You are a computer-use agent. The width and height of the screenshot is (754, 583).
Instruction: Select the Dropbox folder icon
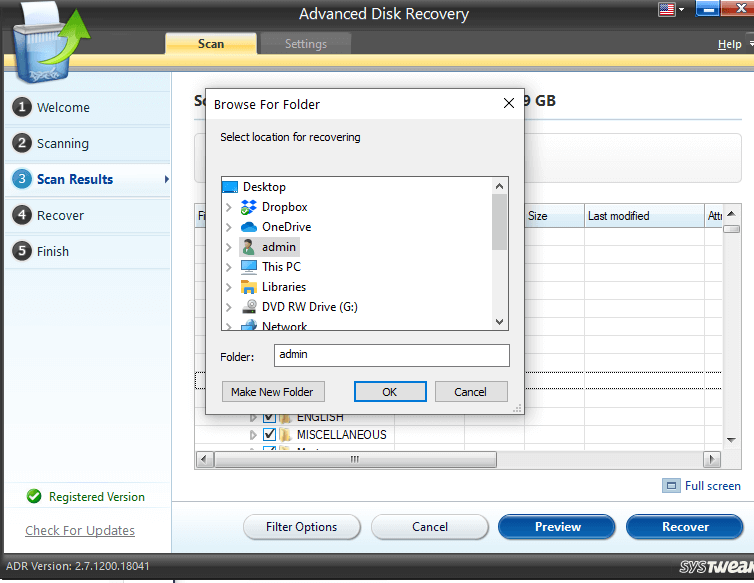coord(249,207)
